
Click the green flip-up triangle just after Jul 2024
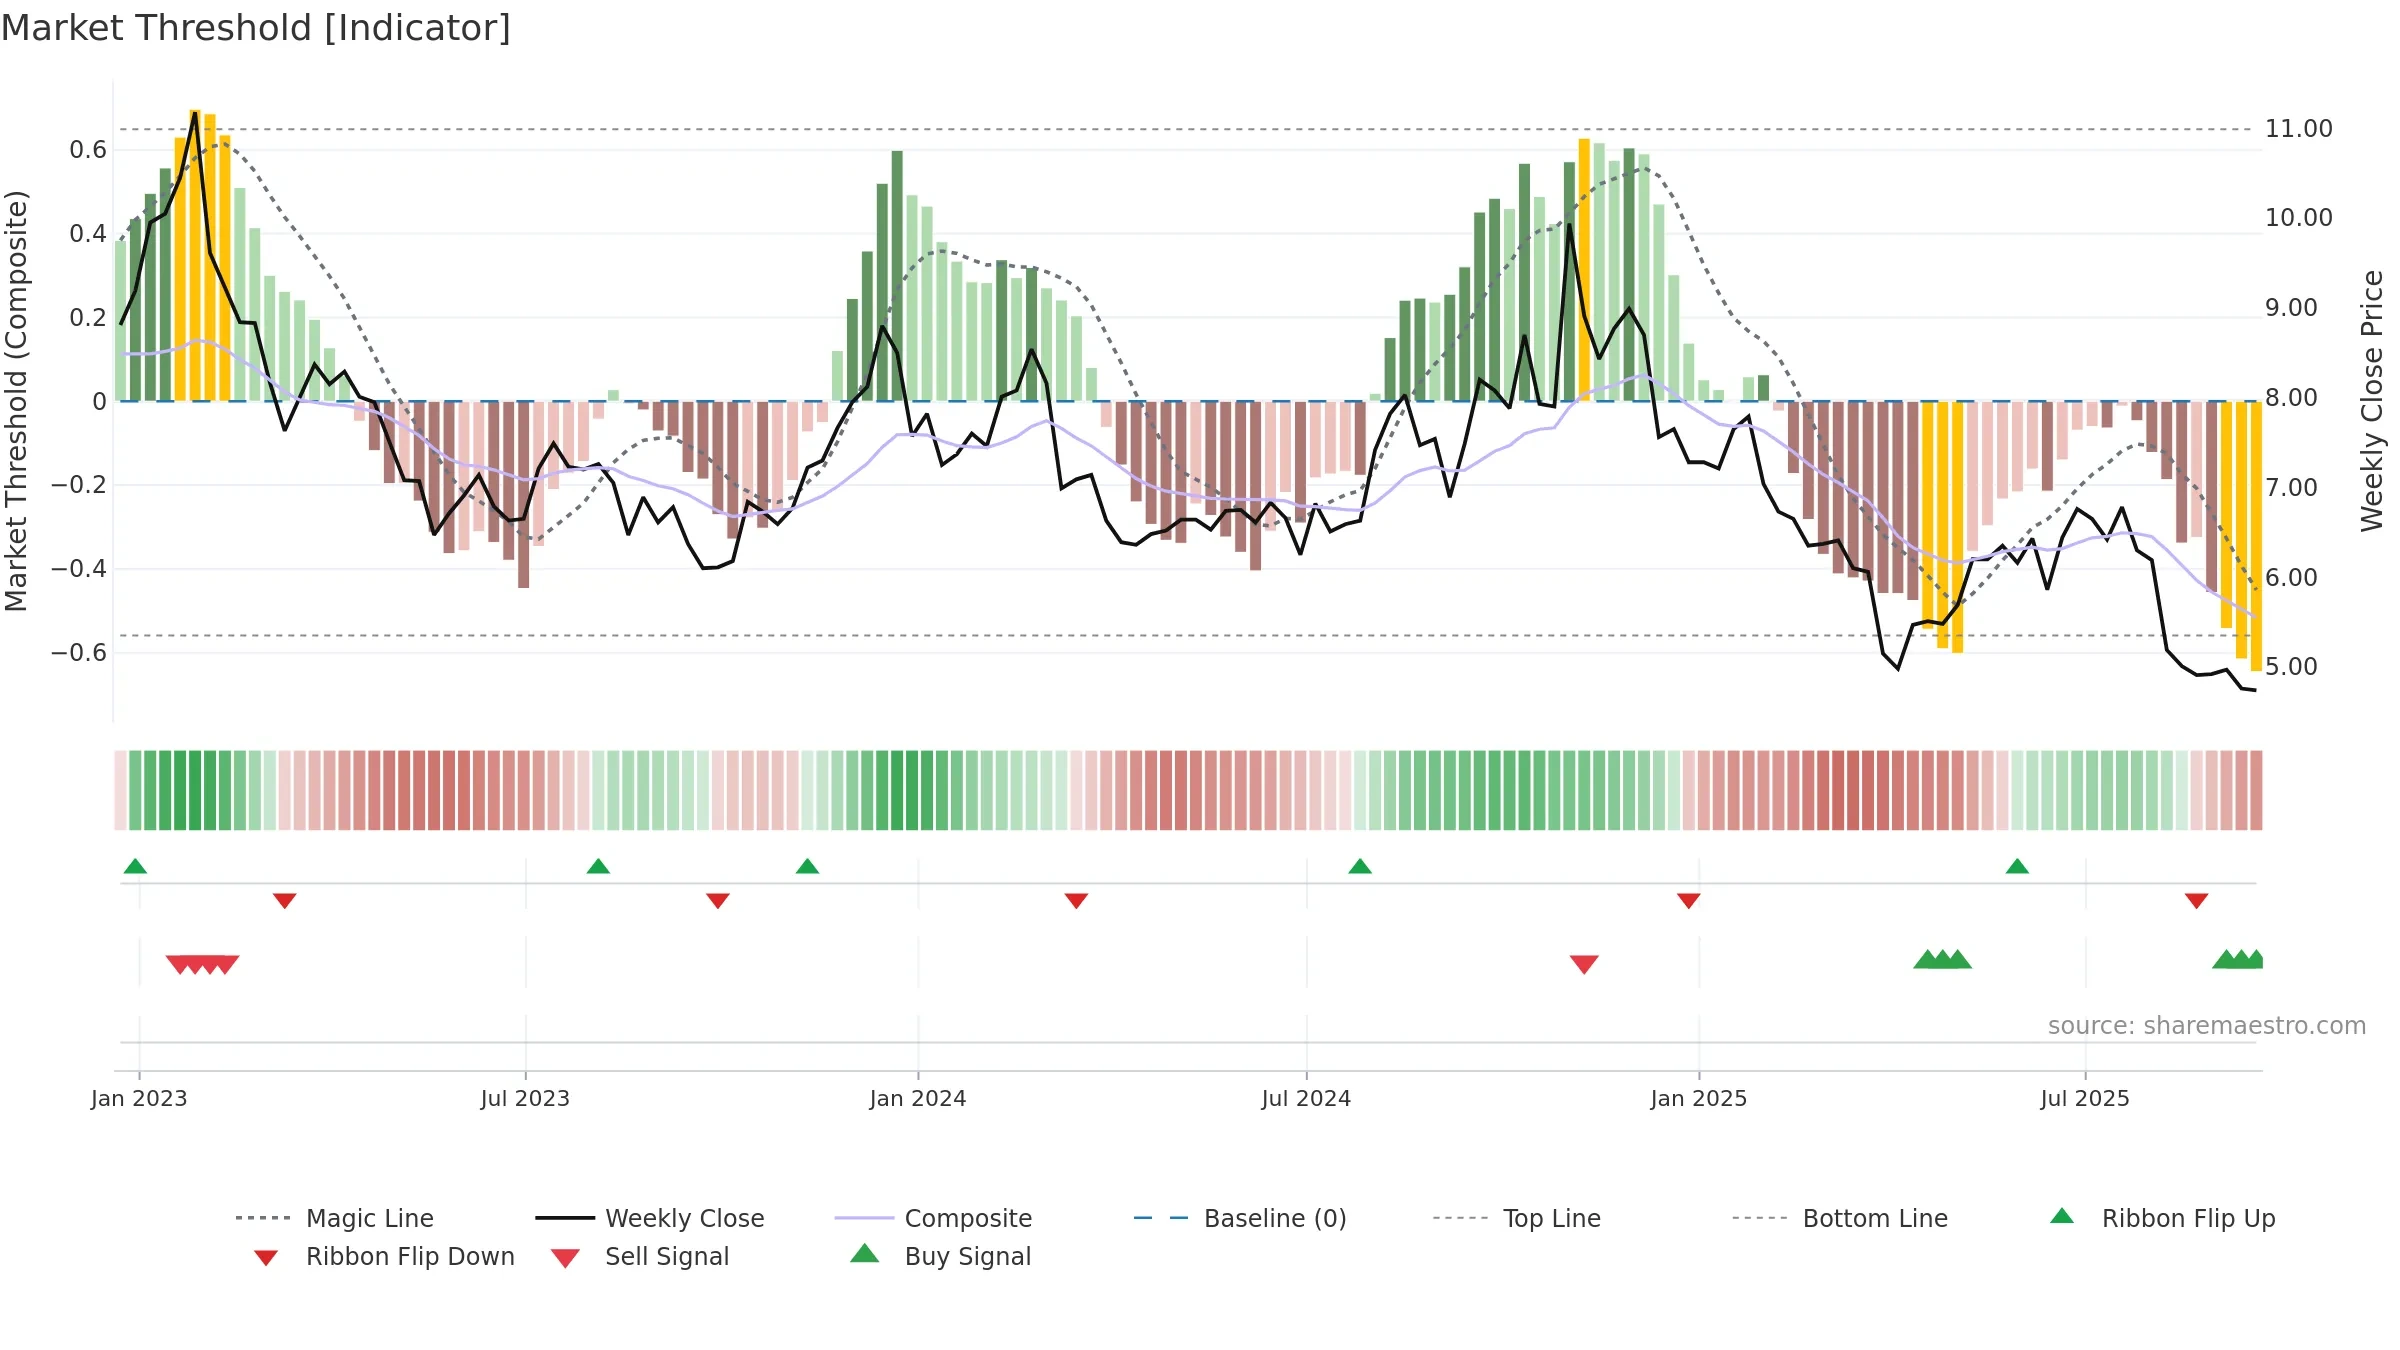(1360, 866)
